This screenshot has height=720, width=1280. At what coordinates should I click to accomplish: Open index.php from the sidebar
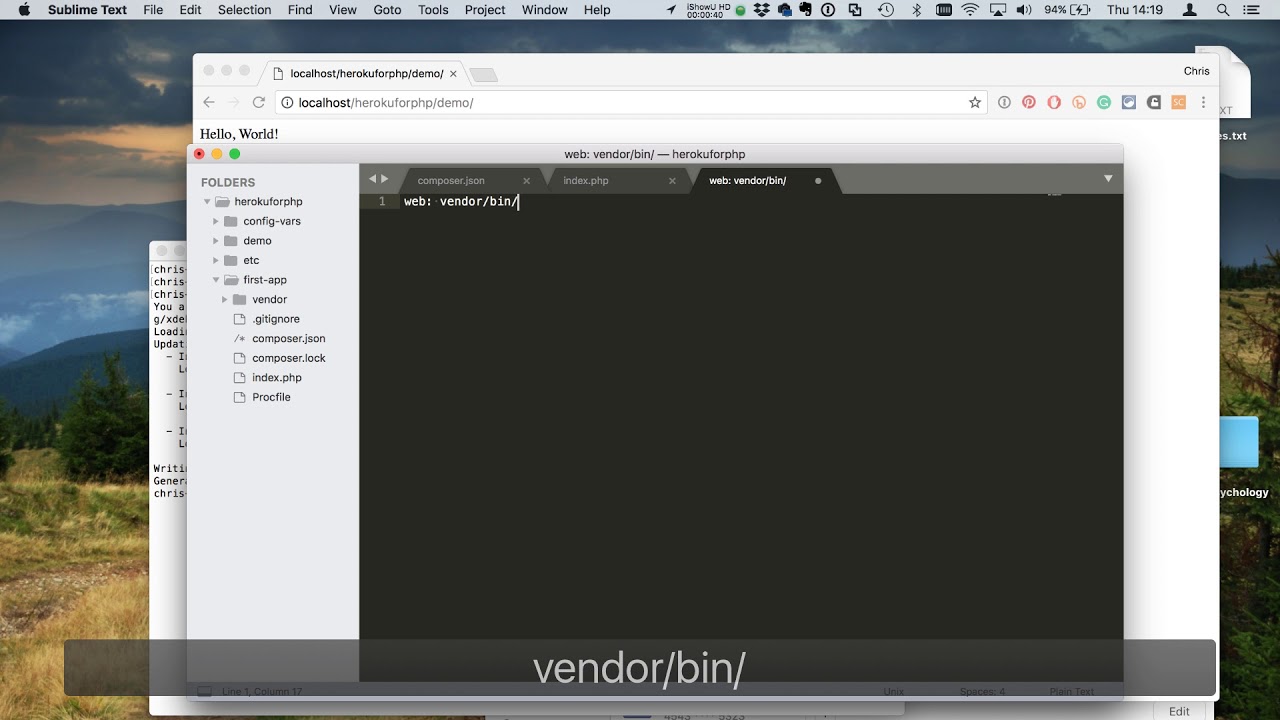pyautogui.click(x=277, y=377)
